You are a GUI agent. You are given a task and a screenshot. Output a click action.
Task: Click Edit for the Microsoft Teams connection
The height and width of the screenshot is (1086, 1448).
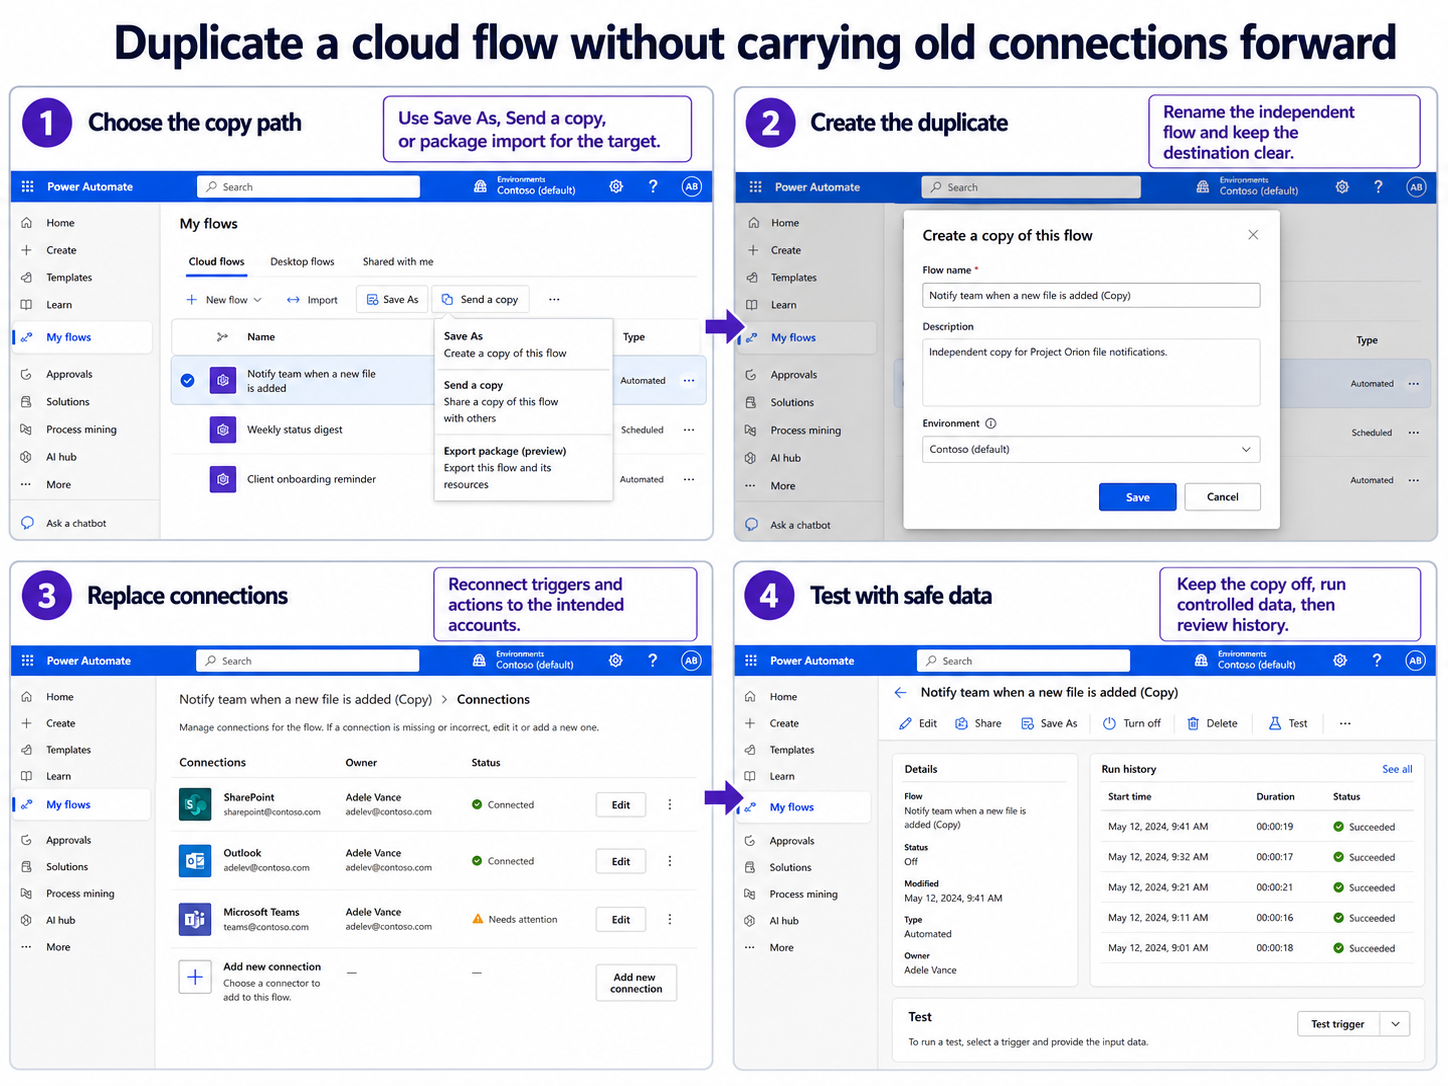[x=621, y=919]
